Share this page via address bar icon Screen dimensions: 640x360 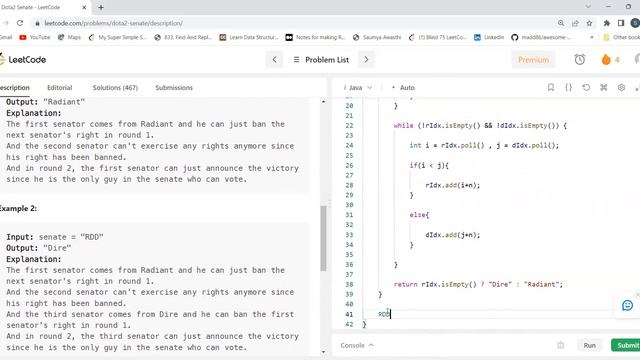click(575, 23)
